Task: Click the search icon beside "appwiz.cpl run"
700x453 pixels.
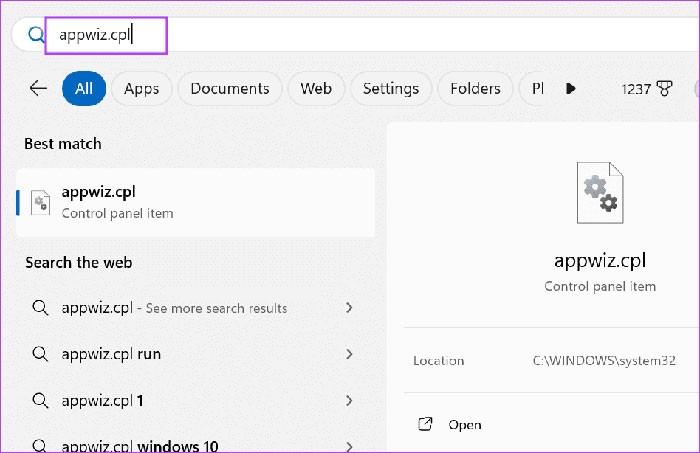Action: 41,354
